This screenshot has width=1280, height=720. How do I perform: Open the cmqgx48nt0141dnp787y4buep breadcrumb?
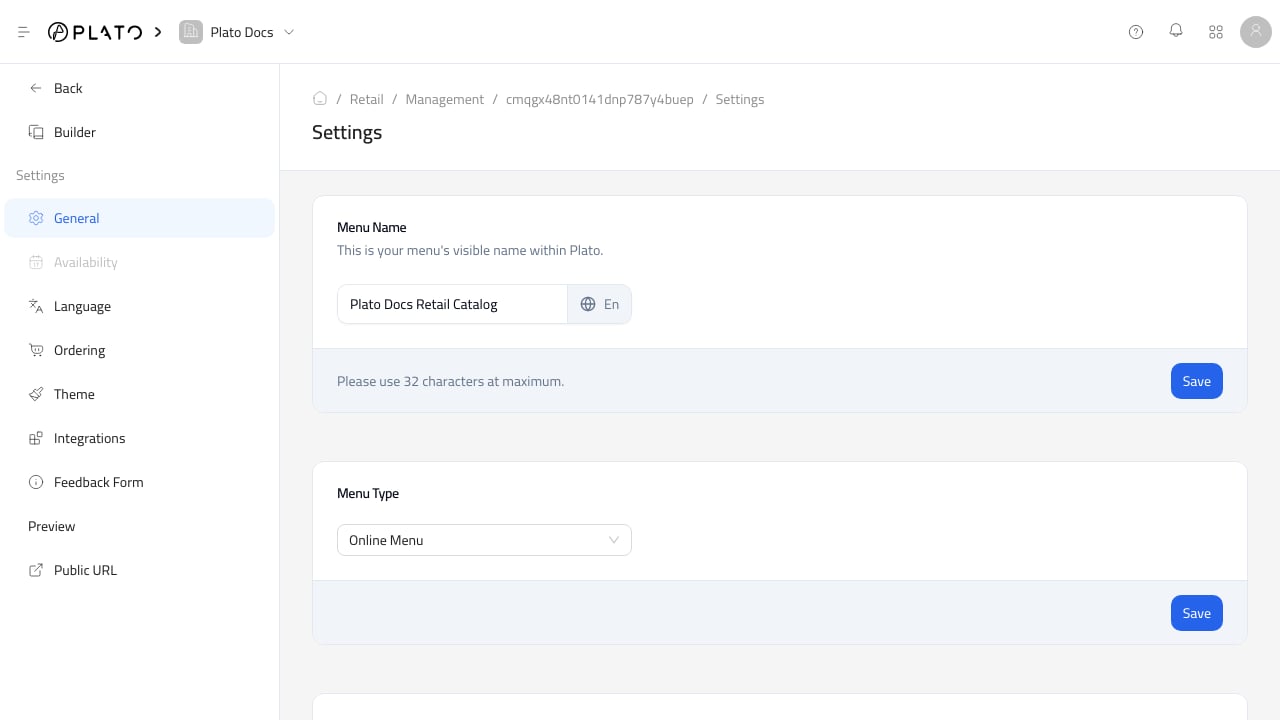(600, 99)
